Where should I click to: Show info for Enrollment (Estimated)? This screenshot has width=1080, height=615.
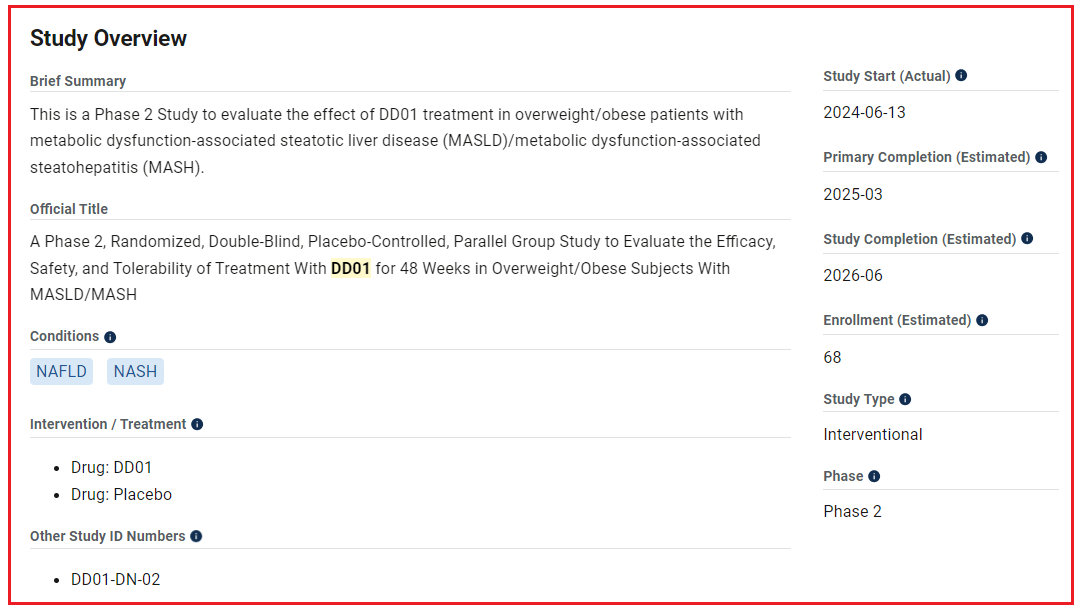coord(982,320)
